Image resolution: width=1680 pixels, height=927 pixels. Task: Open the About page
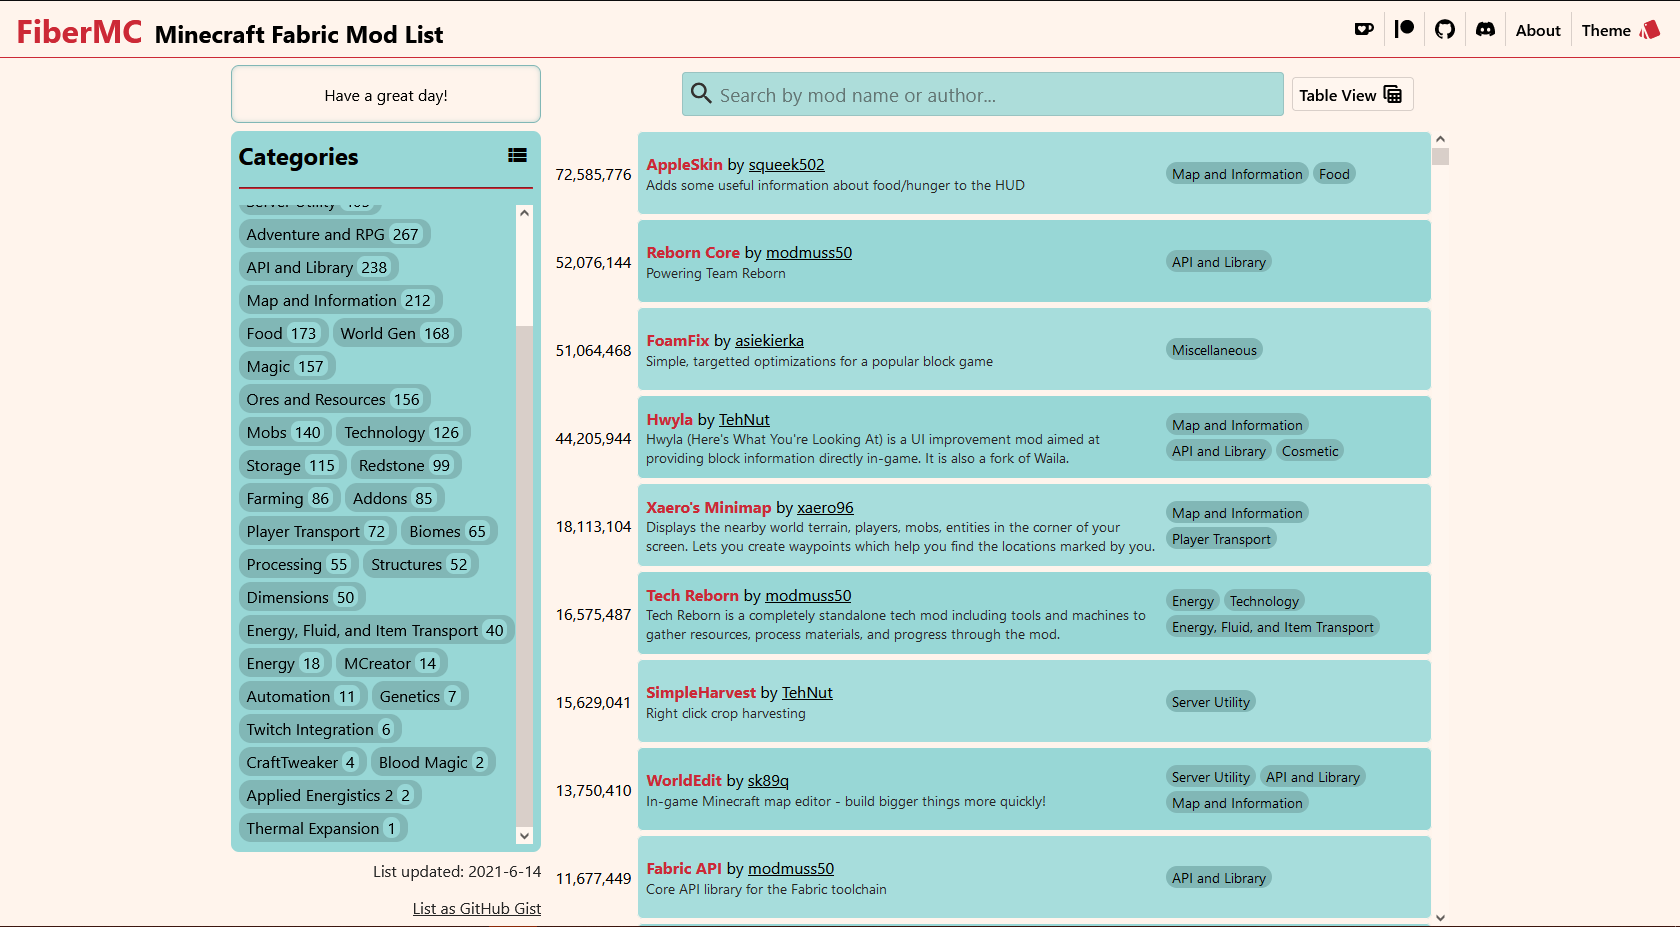[1538, 30]
